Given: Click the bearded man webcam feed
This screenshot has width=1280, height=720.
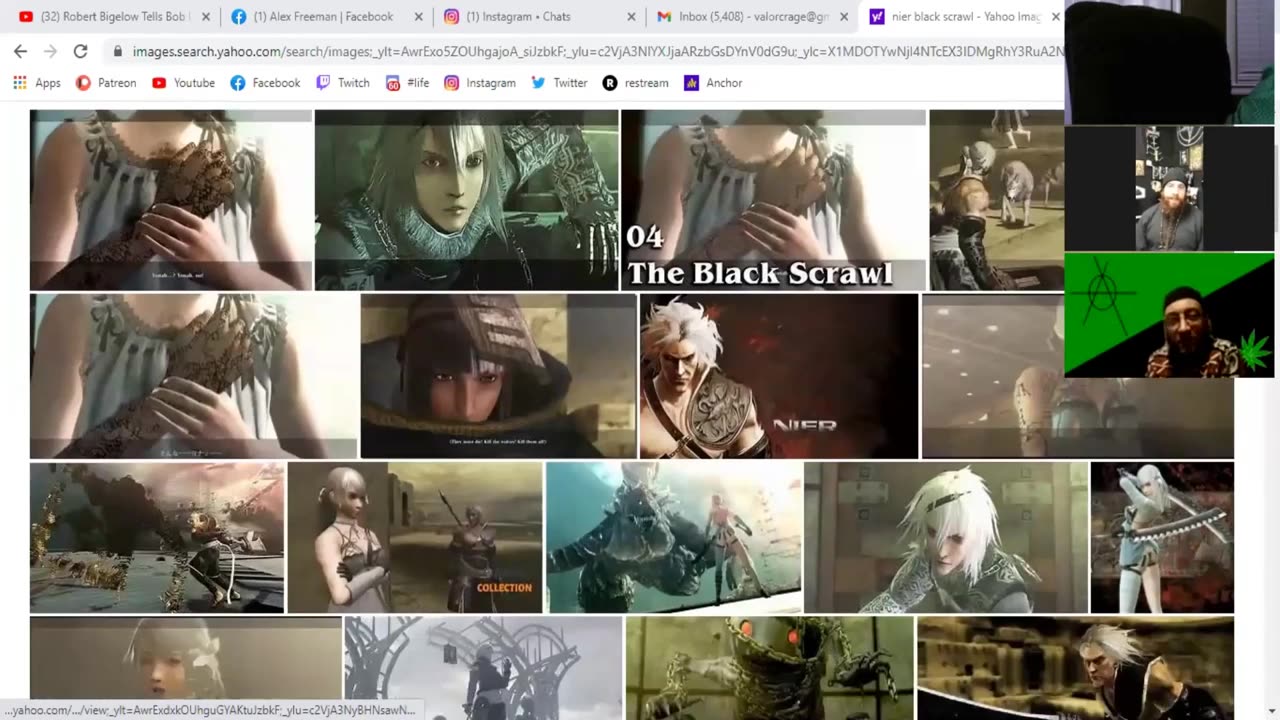Looking at the screenshot, I should coord(1169,189).
